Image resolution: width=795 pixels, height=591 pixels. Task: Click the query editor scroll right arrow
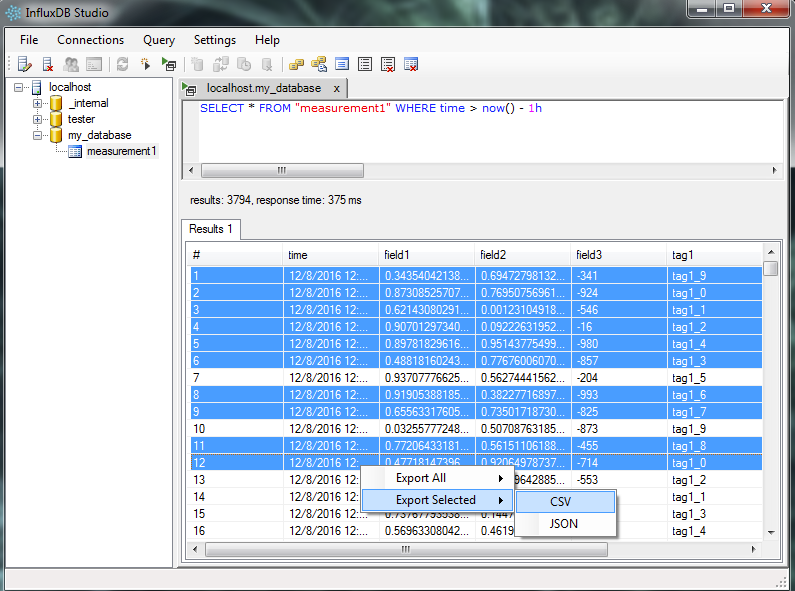[774, 170]
